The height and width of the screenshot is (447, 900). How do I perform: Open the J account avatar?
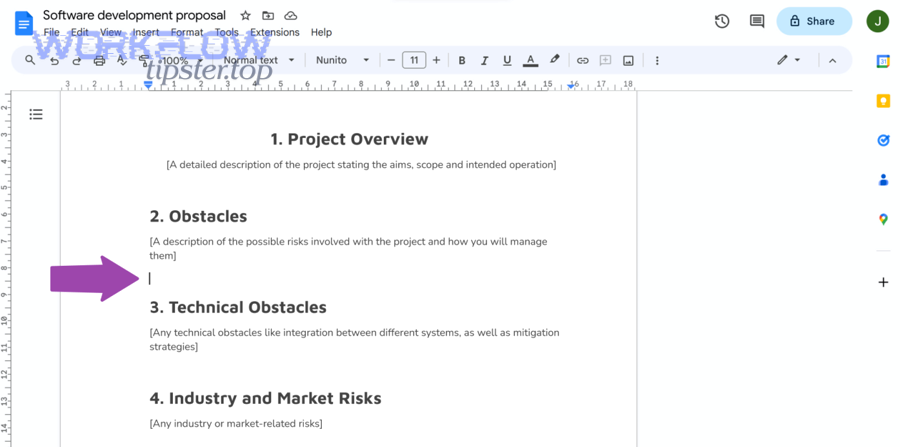pyautogui.click(x=878, y=21)
